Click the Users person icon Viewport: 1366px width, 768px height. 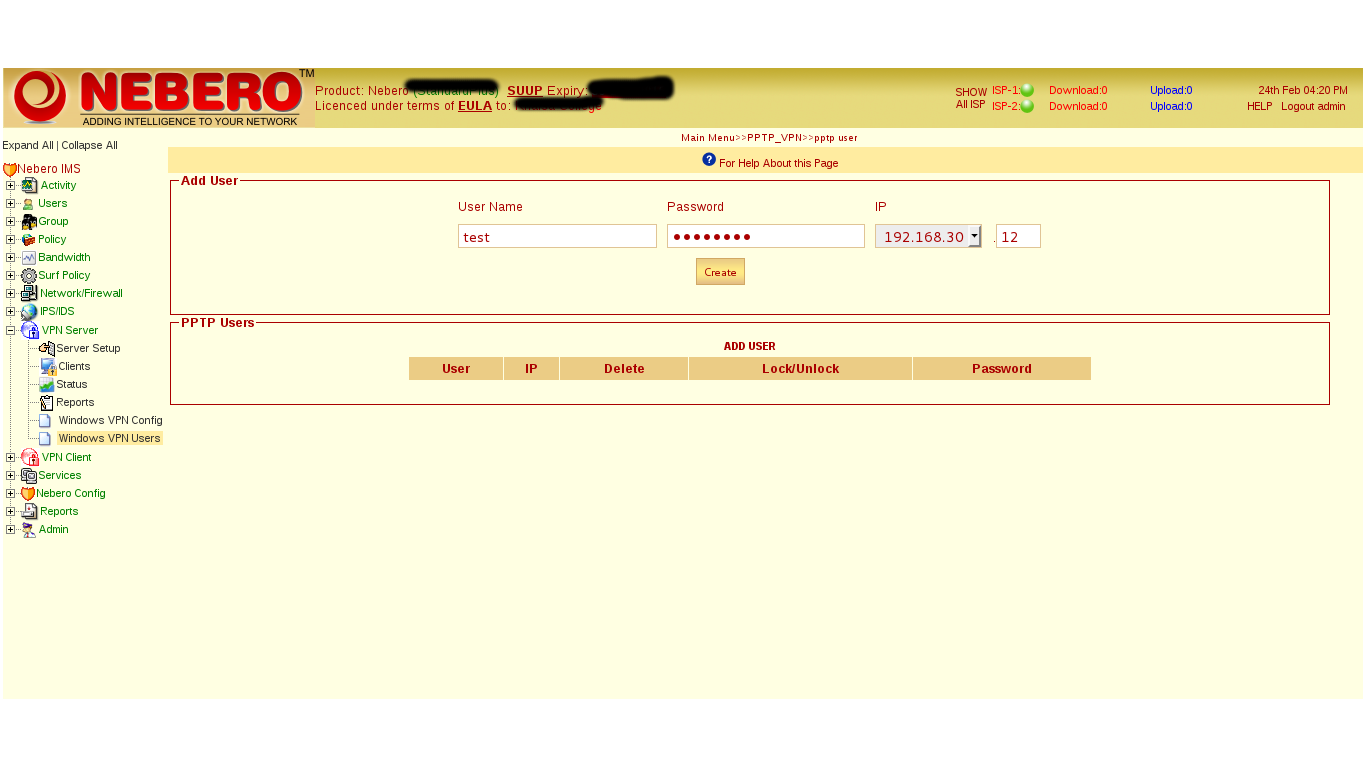click(28, 204)
